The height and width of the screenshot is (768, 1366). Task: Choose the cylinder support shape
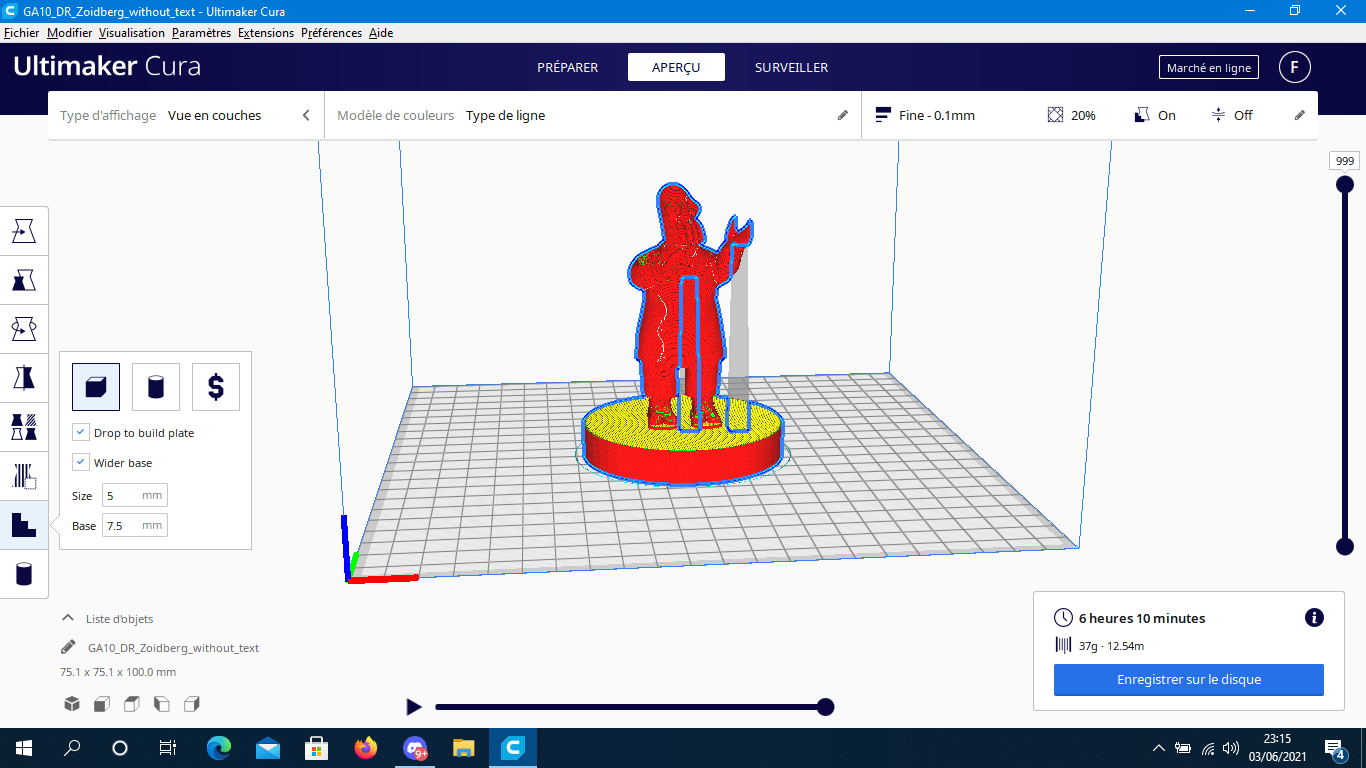156,387
